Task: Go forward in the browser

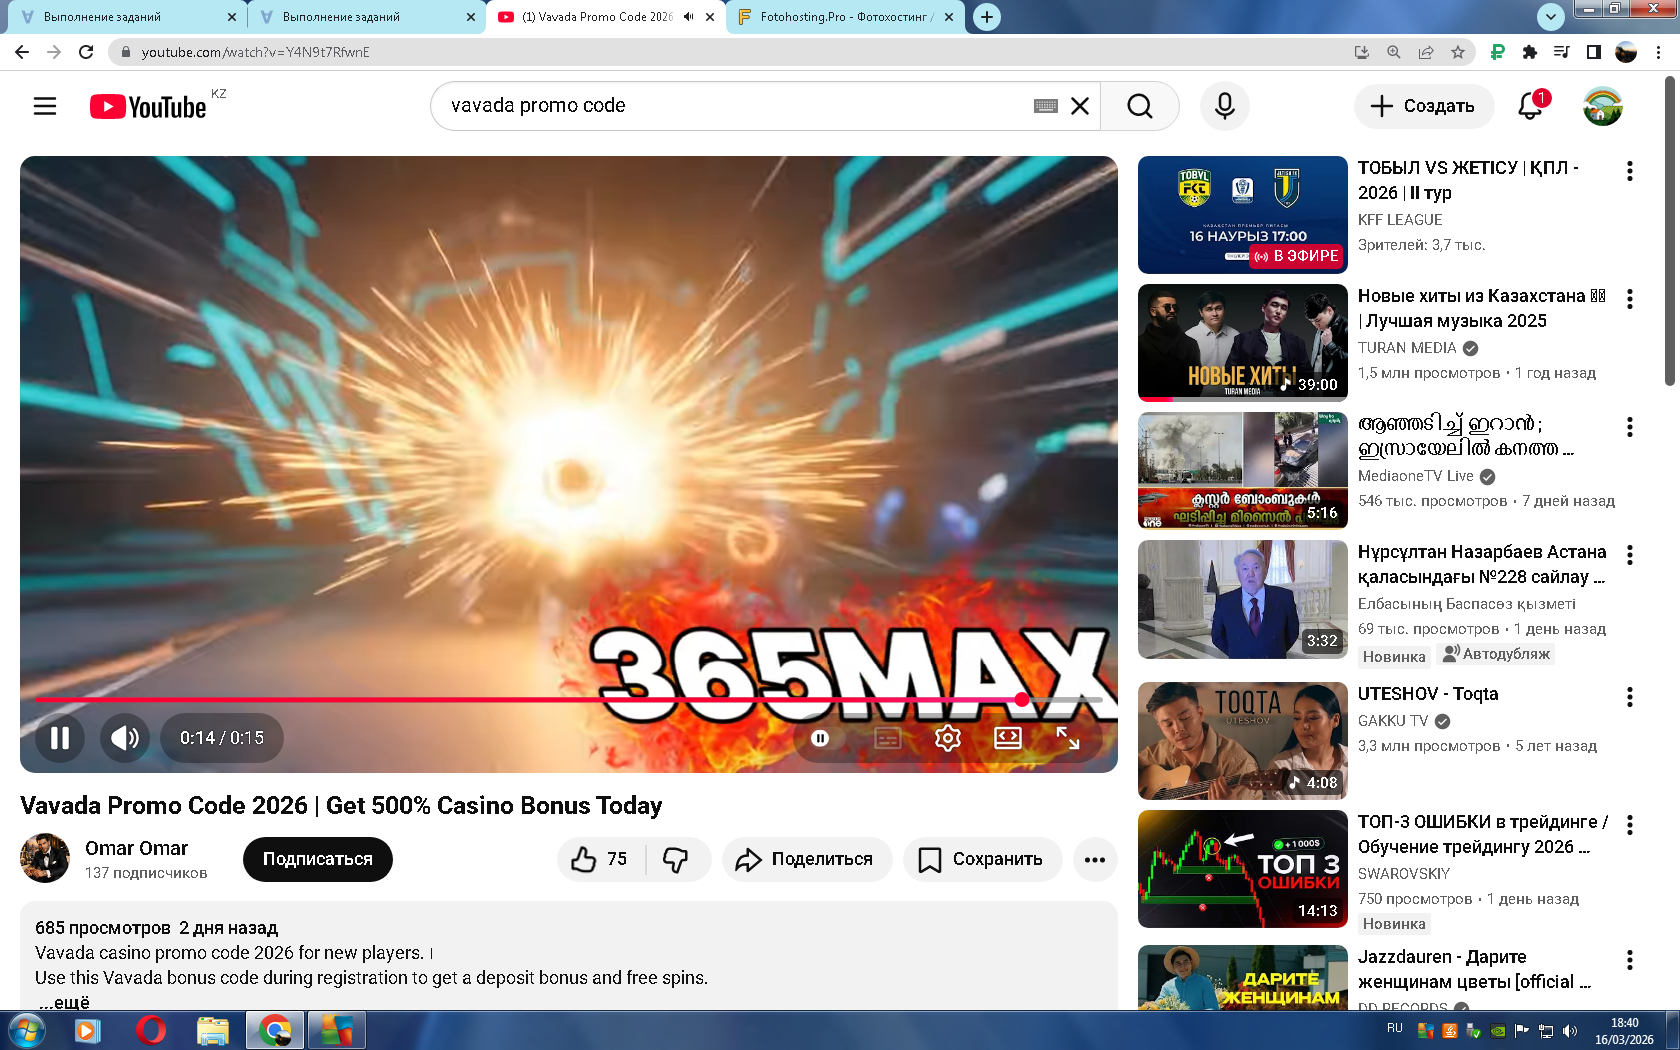Action: (x=54, y=52)
